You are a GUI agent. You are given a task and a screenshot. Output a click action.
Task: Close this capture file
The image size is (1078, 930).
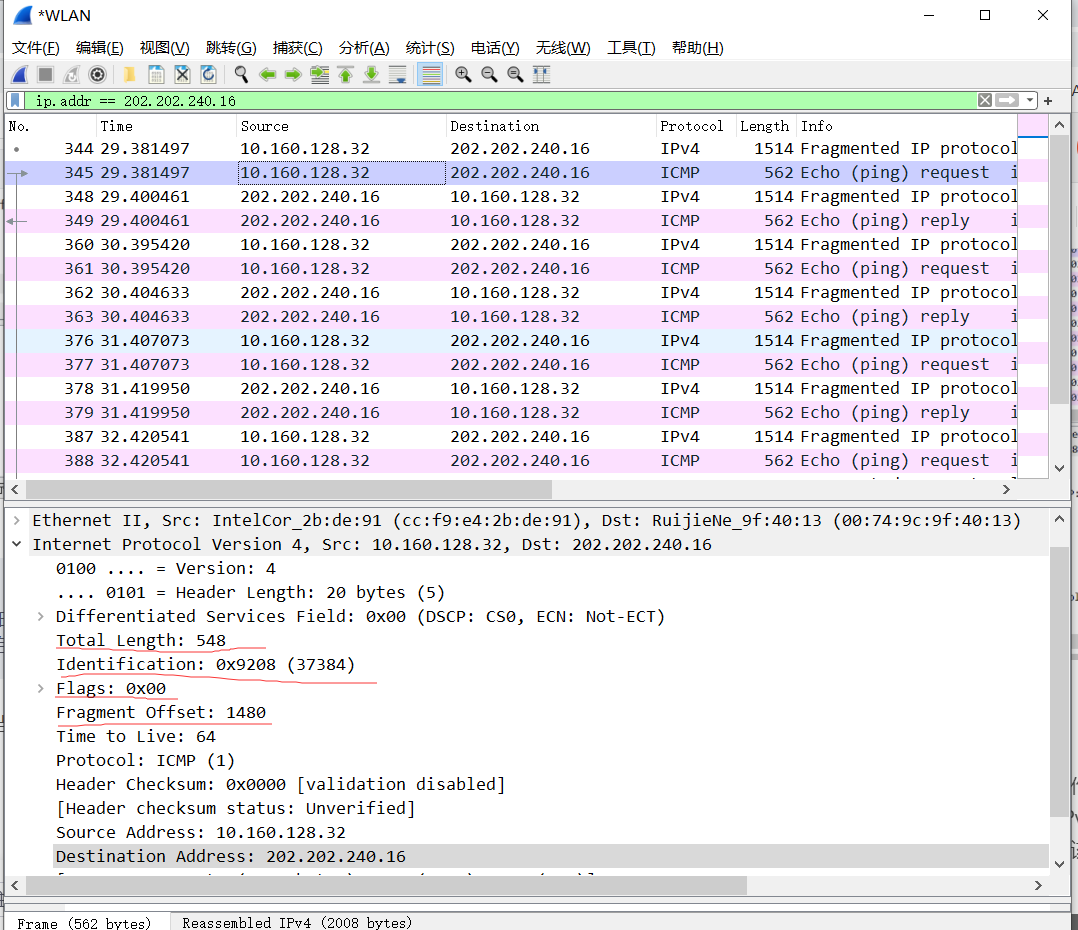182,74
